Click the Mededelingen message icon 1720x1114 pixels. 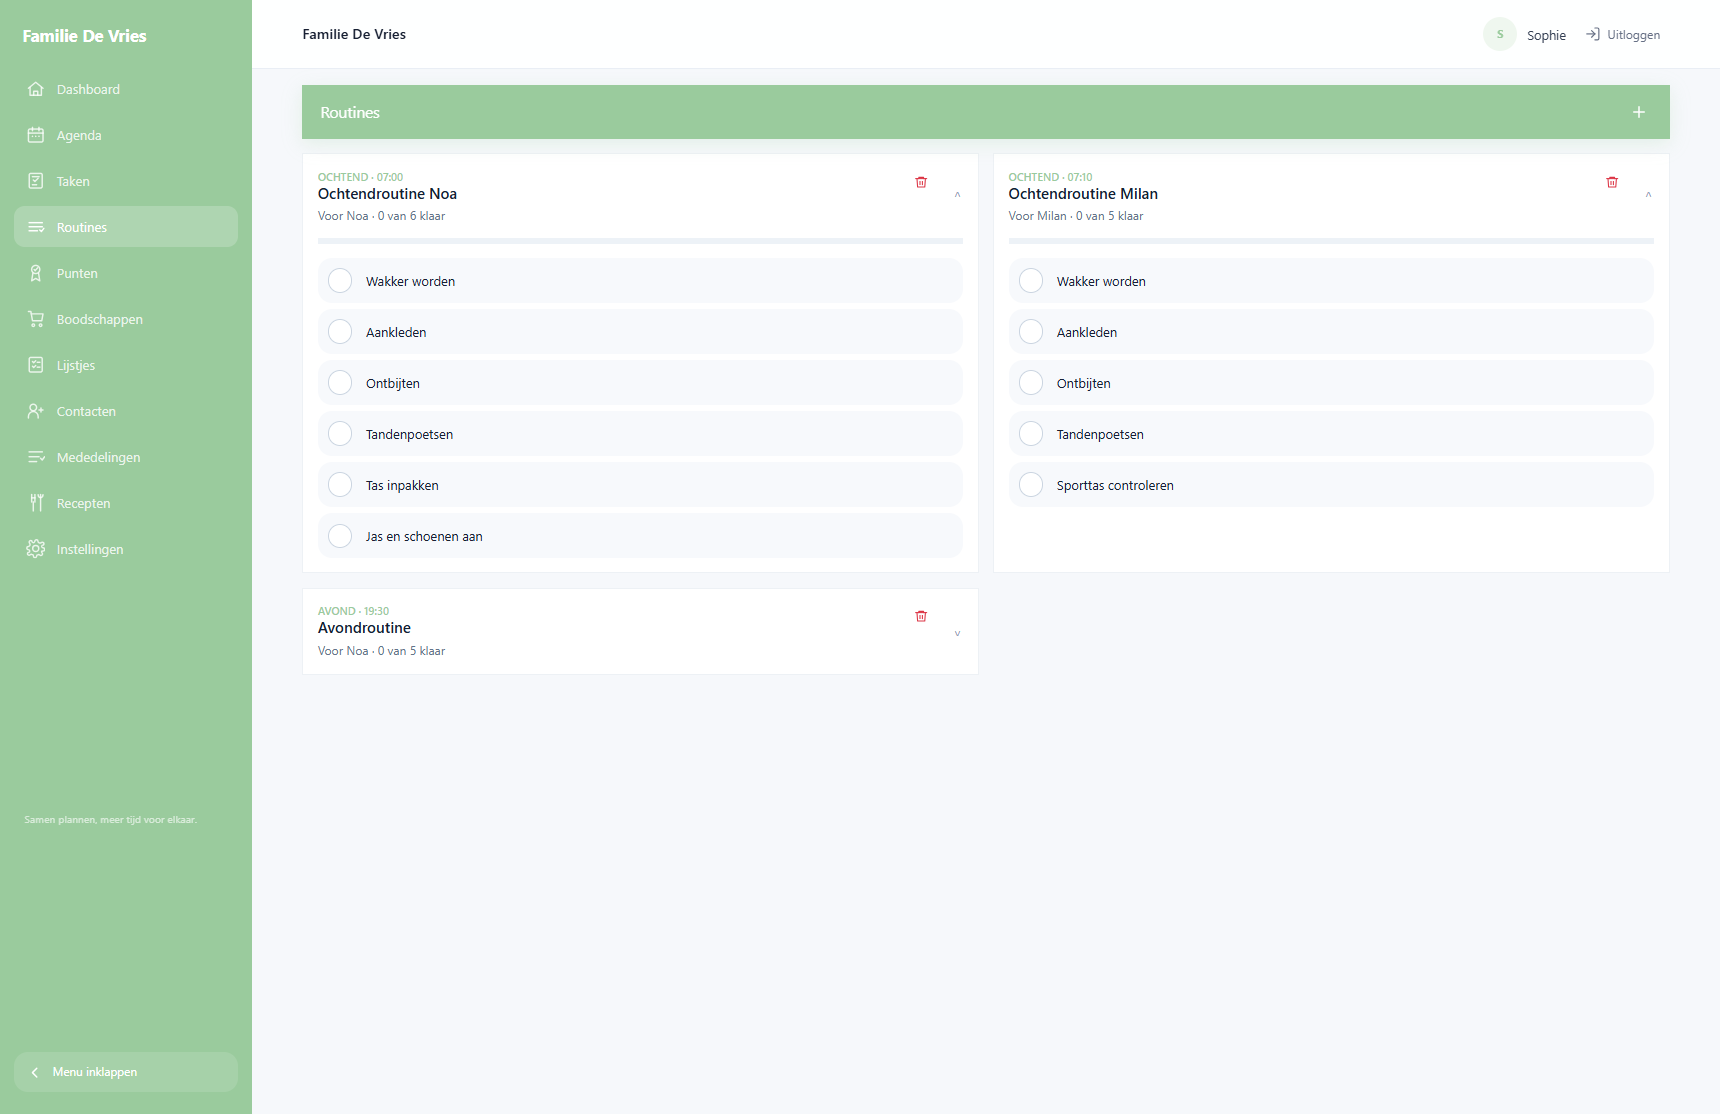point(36,457)
